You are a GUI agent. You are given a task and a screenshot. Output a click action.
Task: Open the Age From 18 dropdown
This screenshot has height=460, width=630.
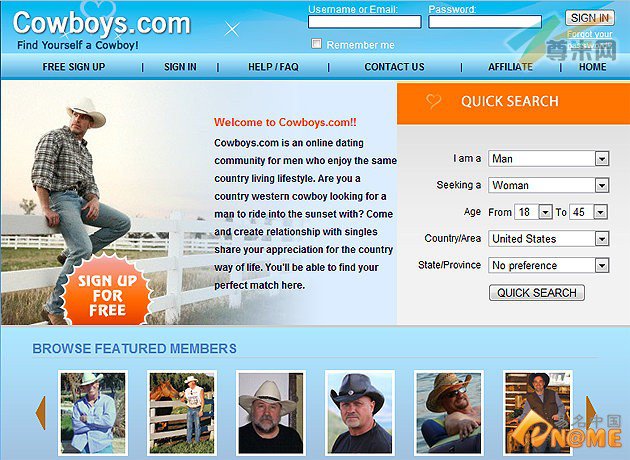coord(533,212)
